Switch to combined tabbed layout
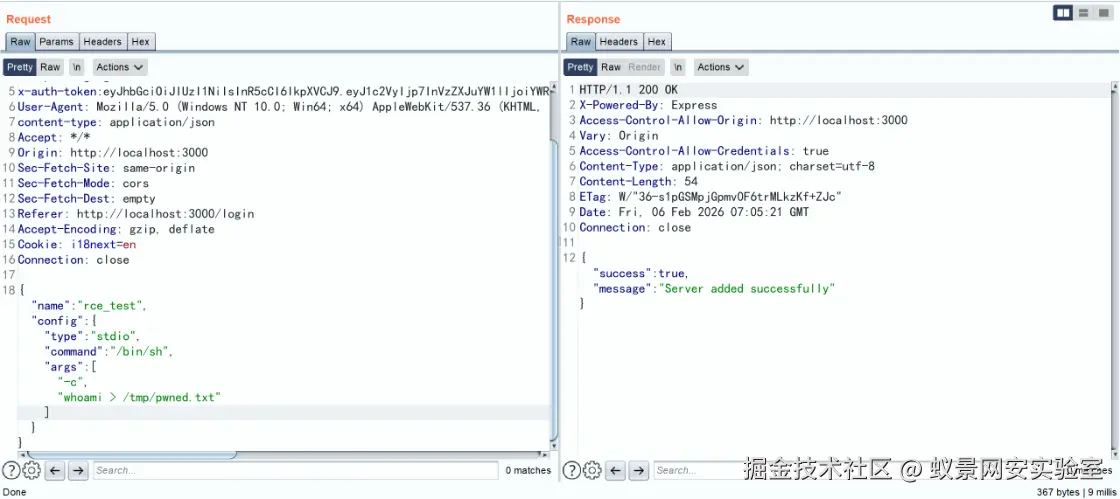The image size is (1120, 499). click(1103, 13)
